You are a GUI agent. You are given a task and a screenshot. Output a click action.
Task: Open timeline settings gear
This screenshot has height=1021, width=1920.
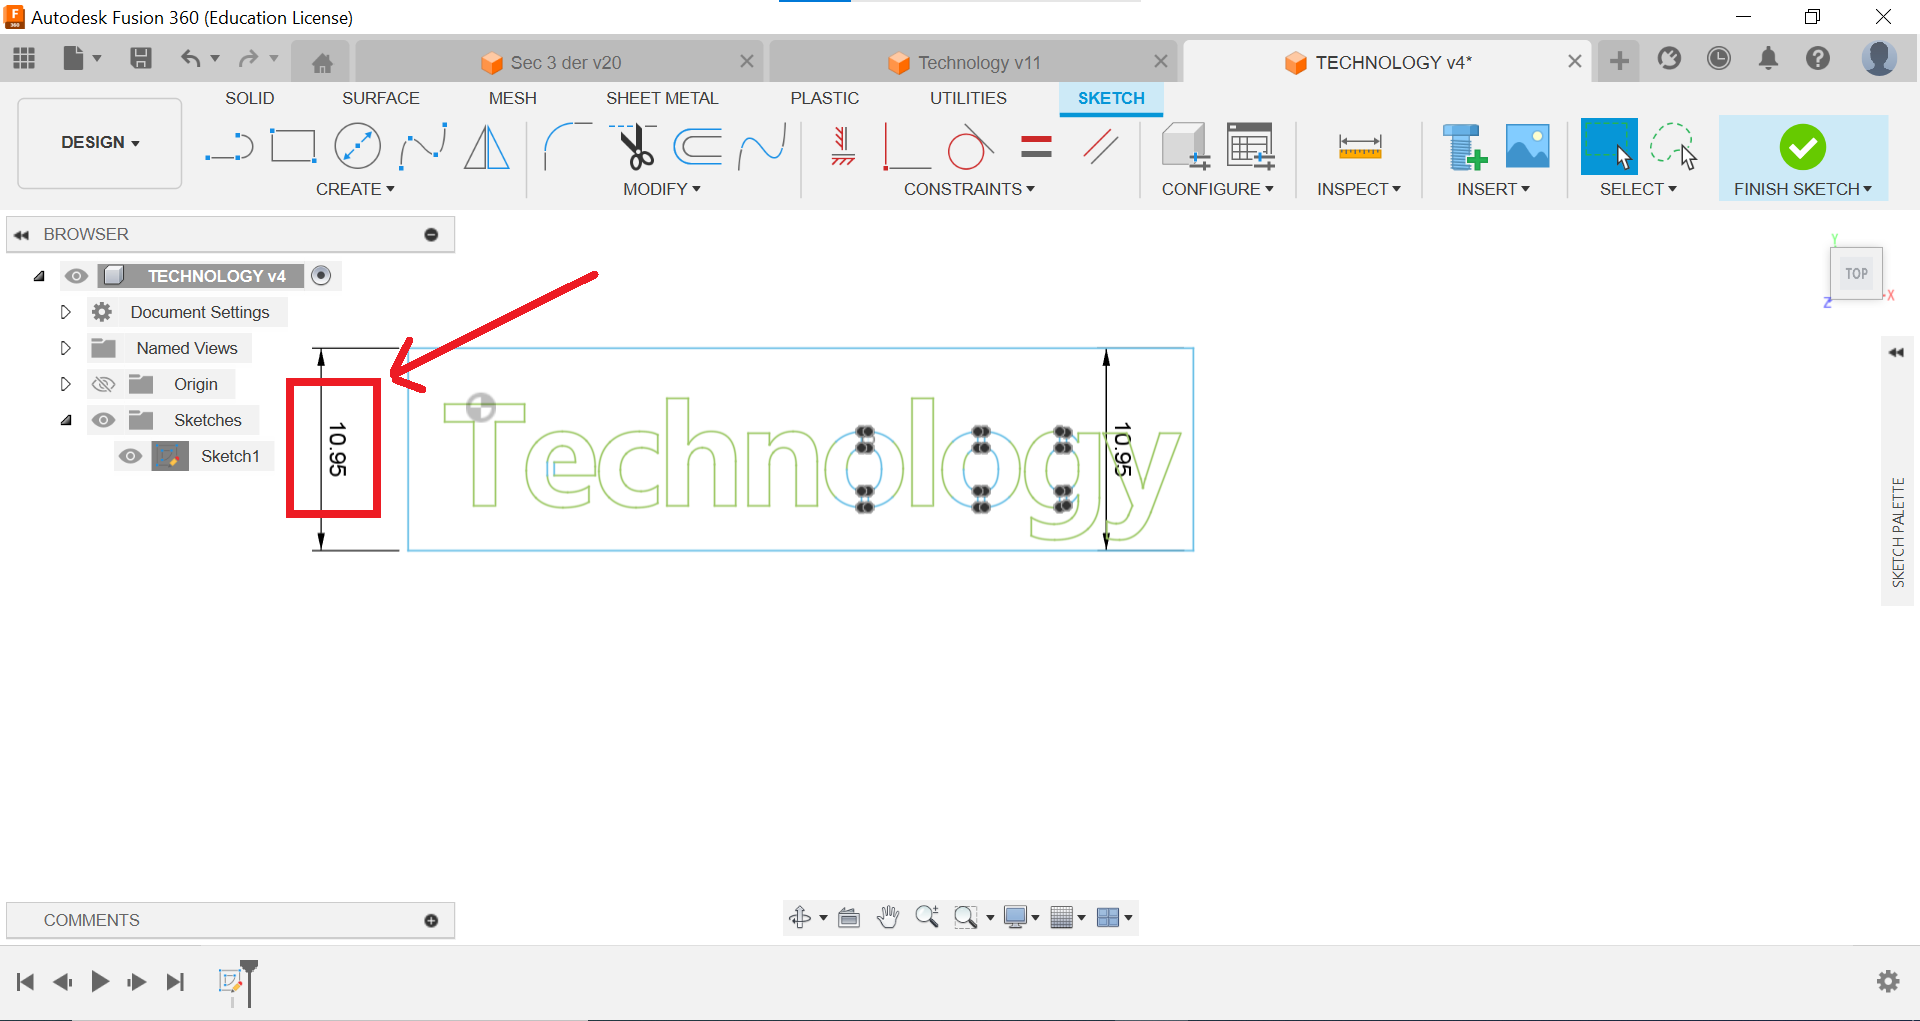tap(1888, 981)
